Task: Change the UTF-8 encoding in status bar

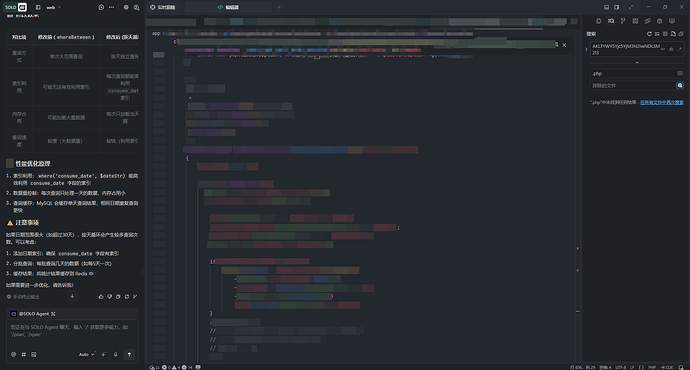Action: point(620,367)
